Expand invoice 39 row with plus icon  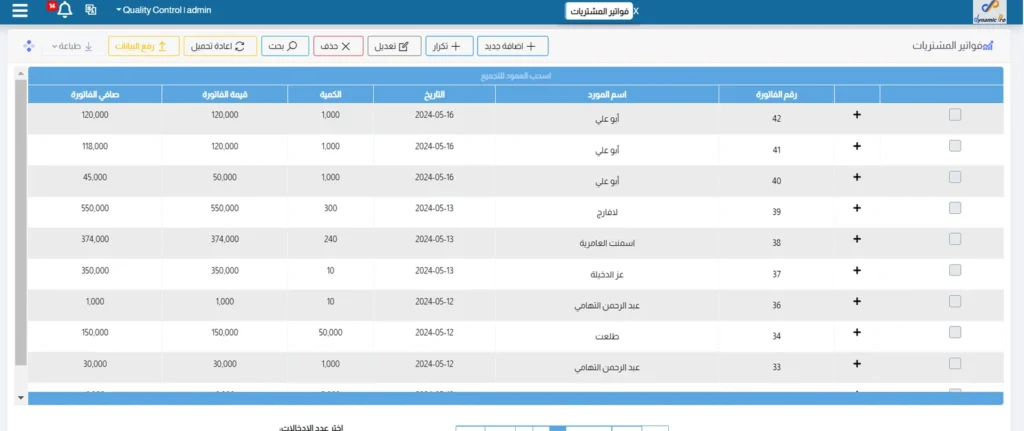coord(856,208)
